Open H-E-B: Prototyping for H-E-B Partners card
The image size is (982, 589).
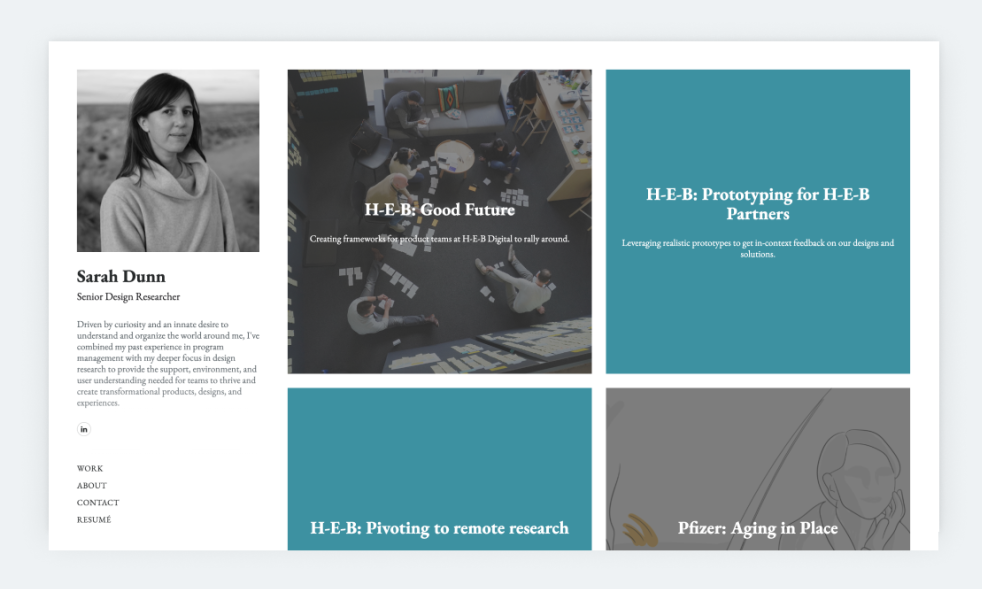coord(758,221)
